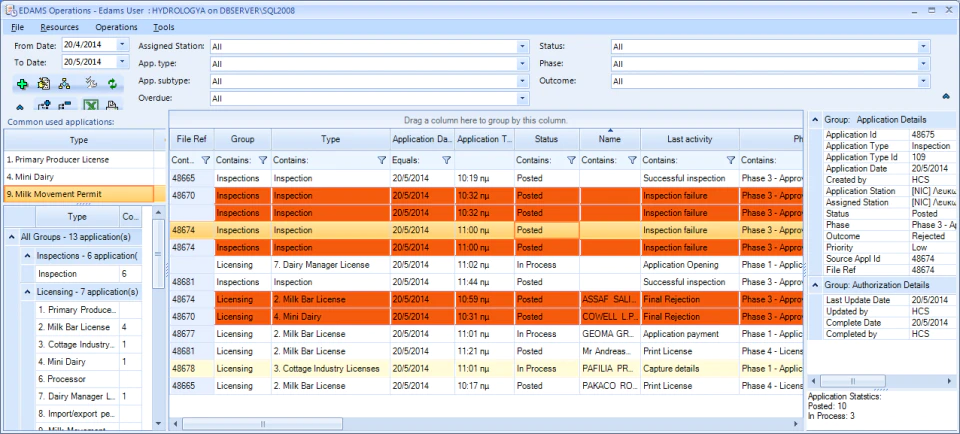Export the grid to Excel icon
The width and height of the screenshot is (960, 434).
point(91,105)
